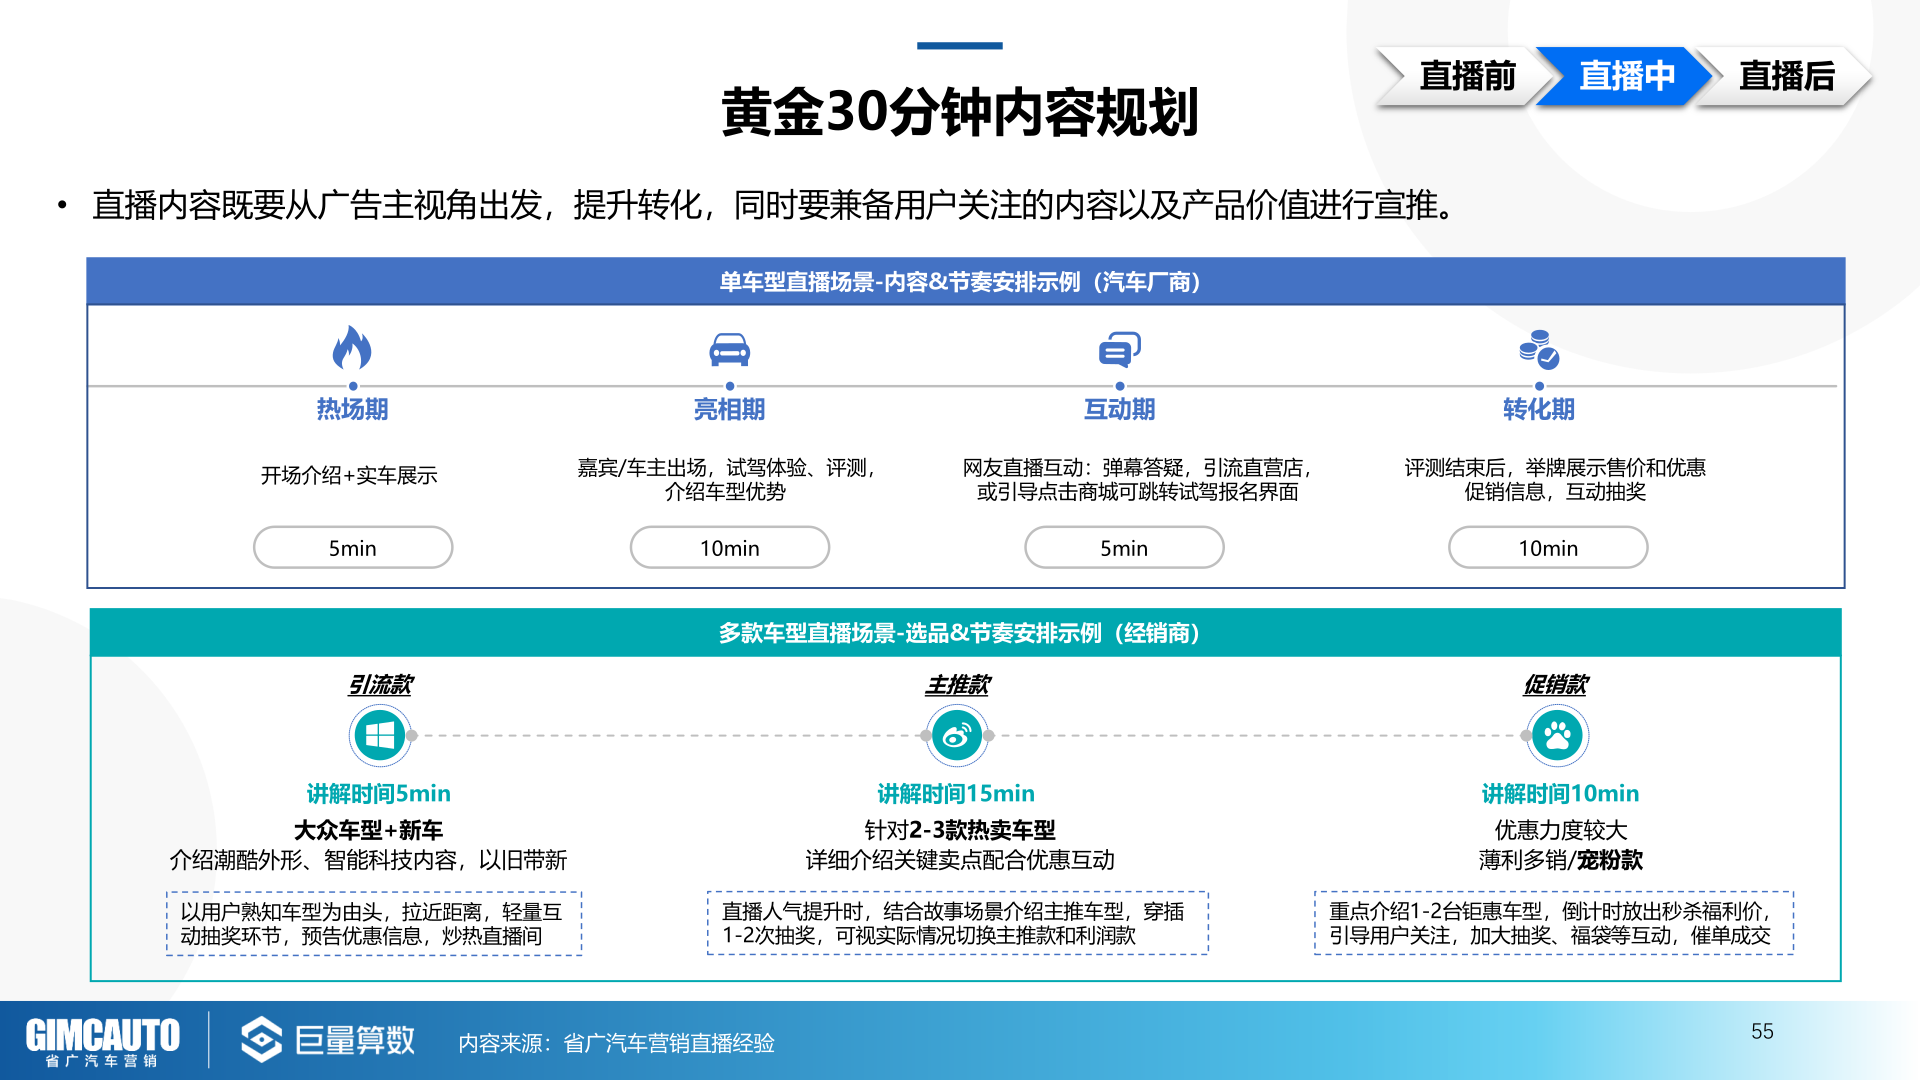This screenshot has width=1920, height=1080.
Task: Click the slide title 黄金30分钟内容规划
Action: [960, 111]
